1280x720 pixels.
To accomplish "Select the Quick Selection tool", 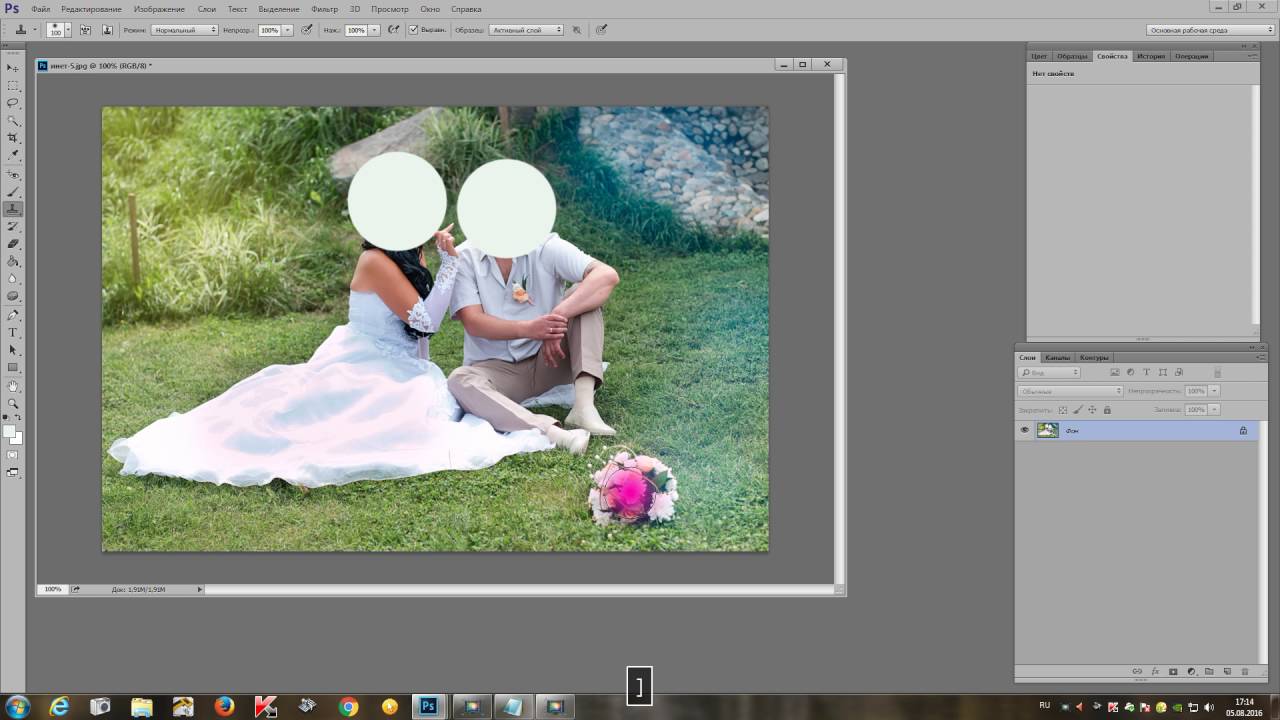I will click(13, 121).
